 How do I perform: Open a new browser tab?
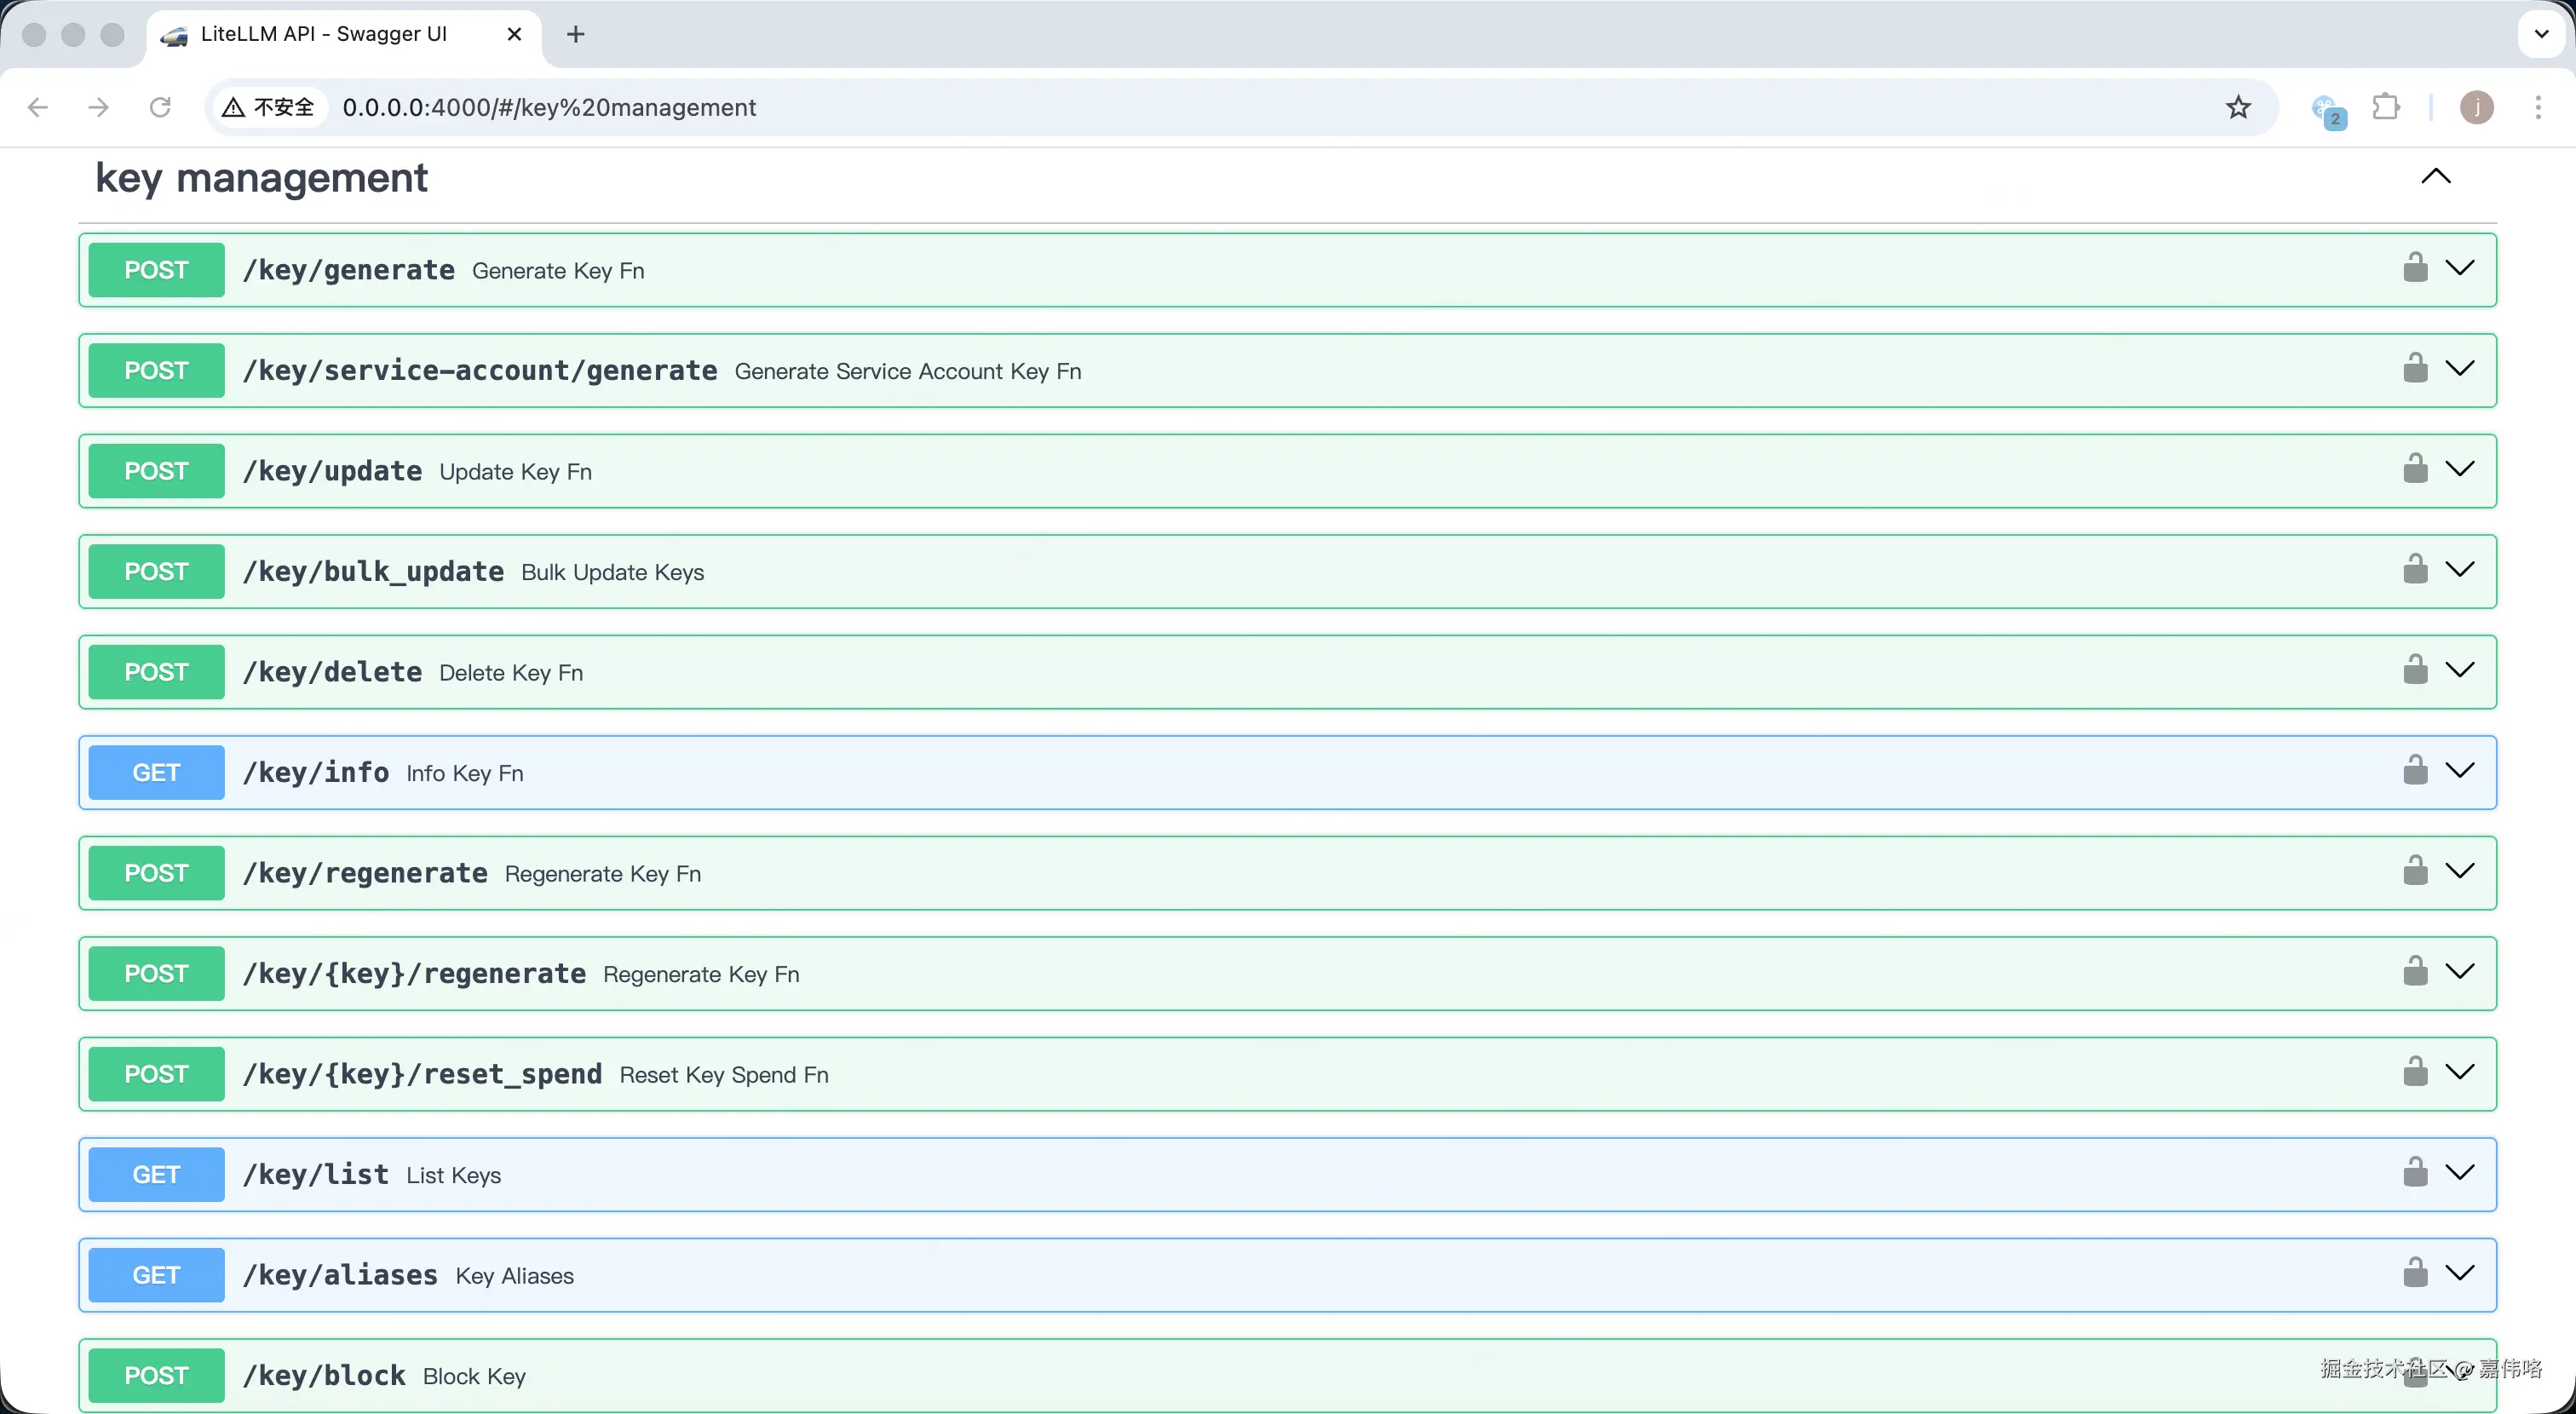[575, 34]
